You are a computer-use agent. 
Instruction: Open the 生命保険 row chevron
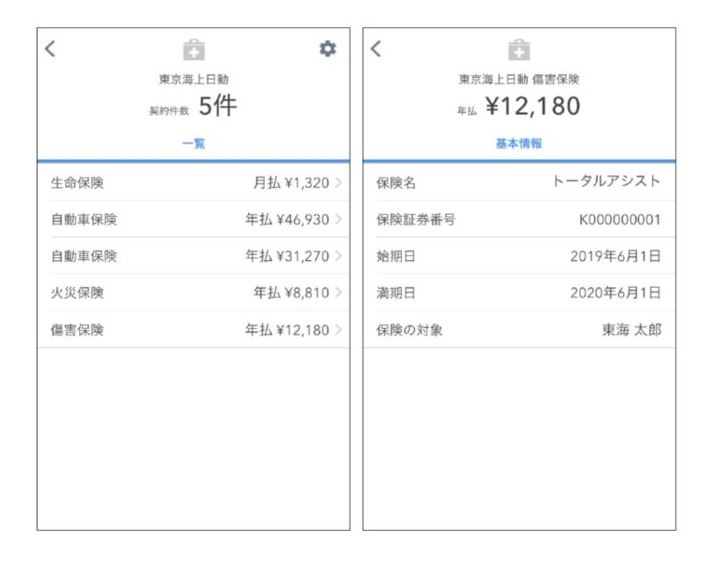coord(338,183)
